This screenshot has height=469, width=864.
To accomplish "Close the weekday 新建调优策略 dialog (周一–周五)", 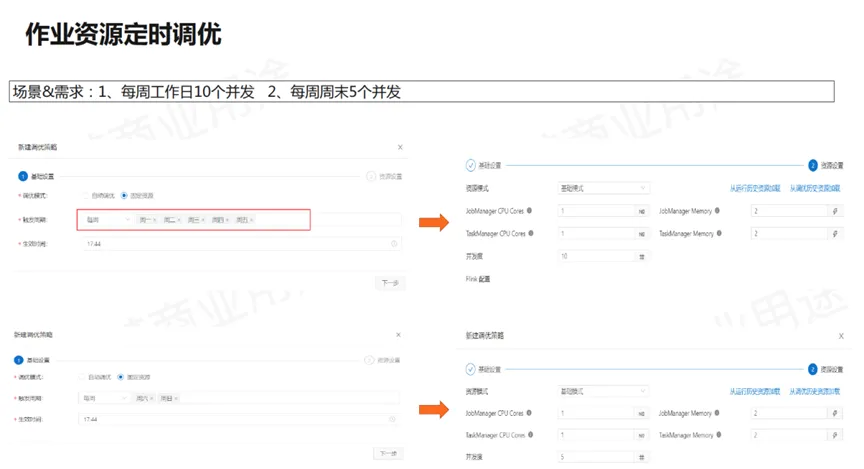I will [x=400, y=147].
